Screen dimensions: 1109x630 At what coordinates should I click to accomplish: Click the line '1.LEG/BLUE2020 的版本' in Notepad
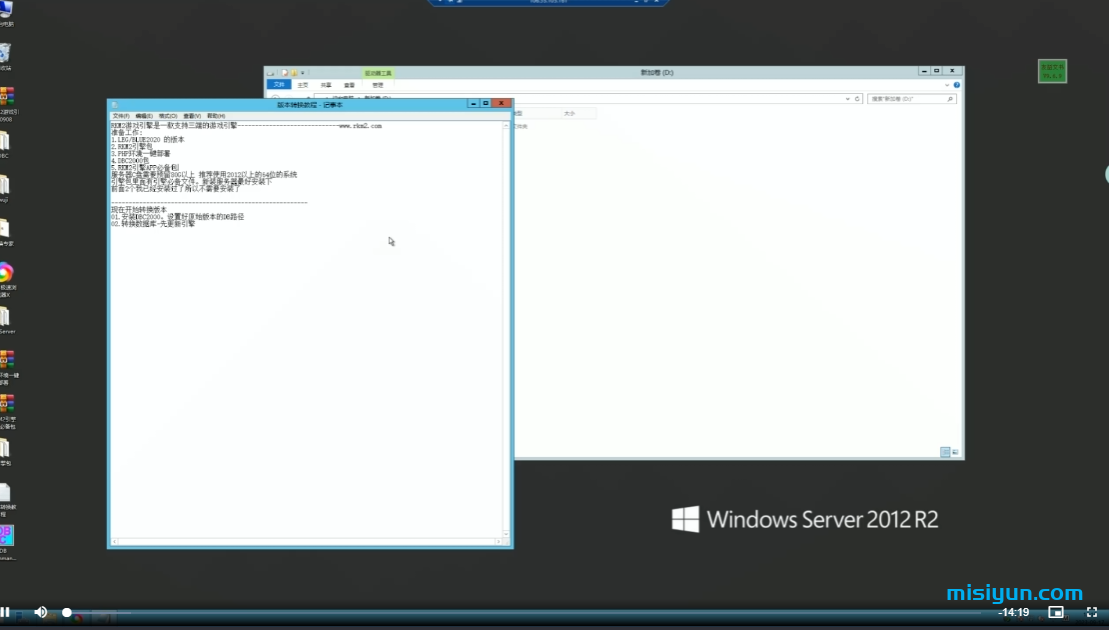coord(147,139)
